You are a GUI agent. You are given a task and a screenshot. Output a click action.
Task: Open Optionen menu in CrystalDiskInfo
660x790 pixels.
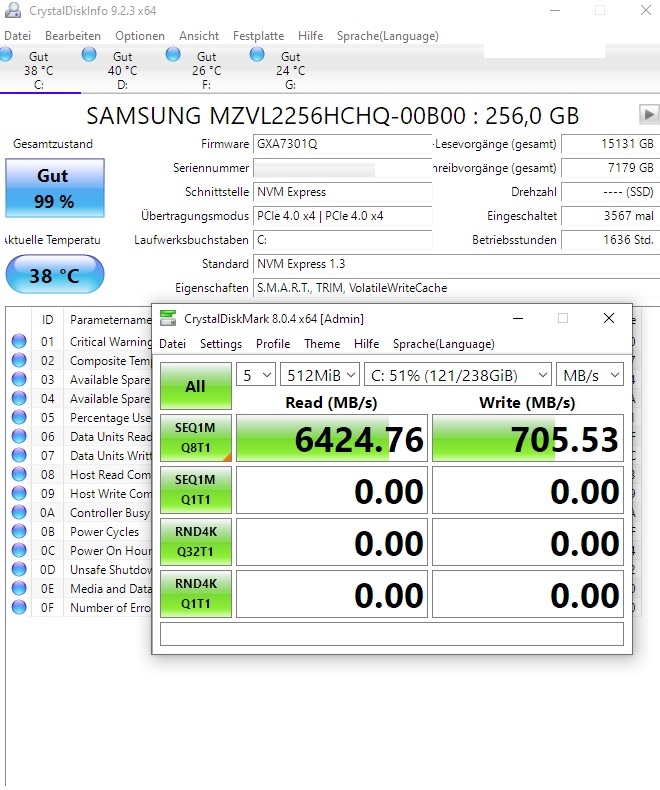[x=140, y=36]
